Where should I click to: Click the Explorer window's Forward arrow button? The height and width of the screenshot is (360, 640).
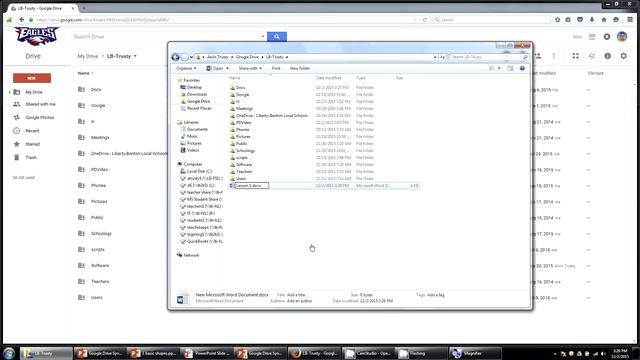[x=184, y=57]
